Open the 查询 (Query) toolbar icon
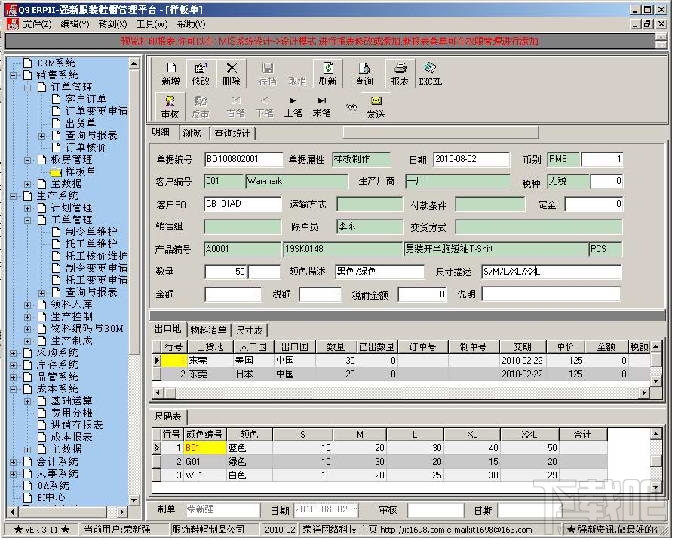Viewport: 673px width, 540px height. (x=365, y=72)
